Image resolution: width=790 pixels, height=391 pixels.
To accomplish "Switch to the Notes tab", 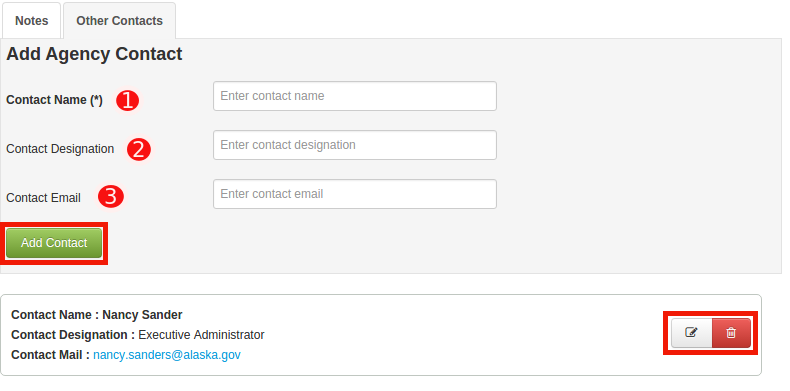I will tap(32, 21).
